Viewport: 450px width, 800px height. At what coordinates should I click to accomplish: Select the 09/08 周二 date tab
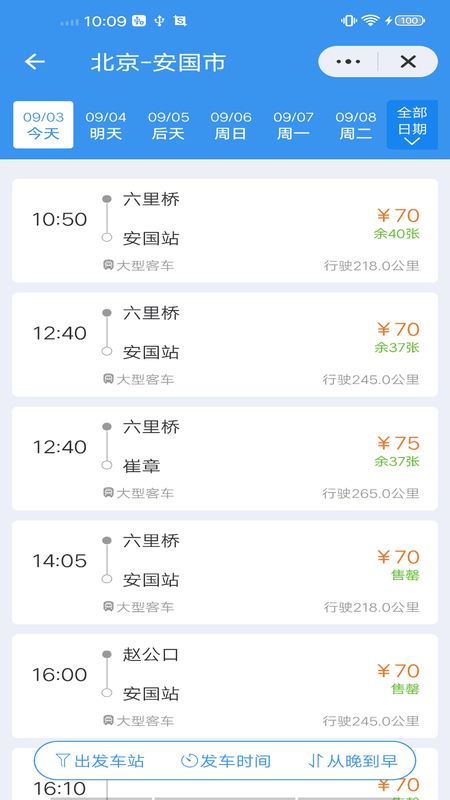point(356,125)
